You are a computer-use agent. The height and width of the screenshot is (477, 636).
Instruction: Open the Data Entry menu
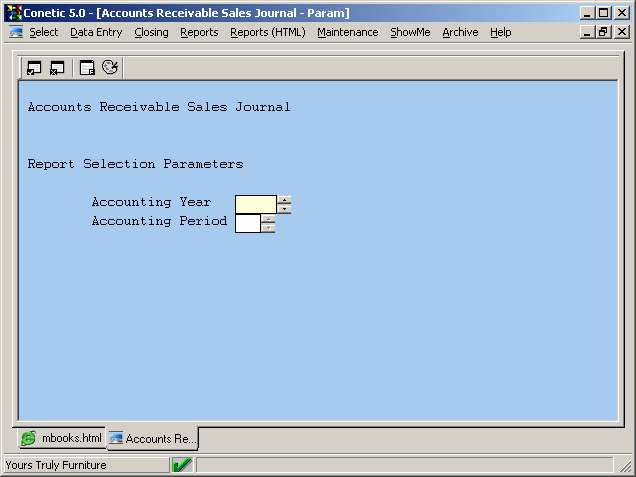coord(96,32)
